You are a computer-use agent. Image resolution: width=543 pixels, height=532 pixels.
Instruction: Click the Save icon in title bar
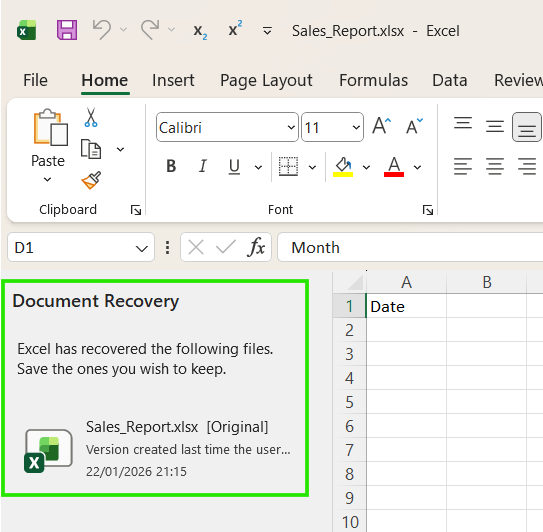coord(67,30)
